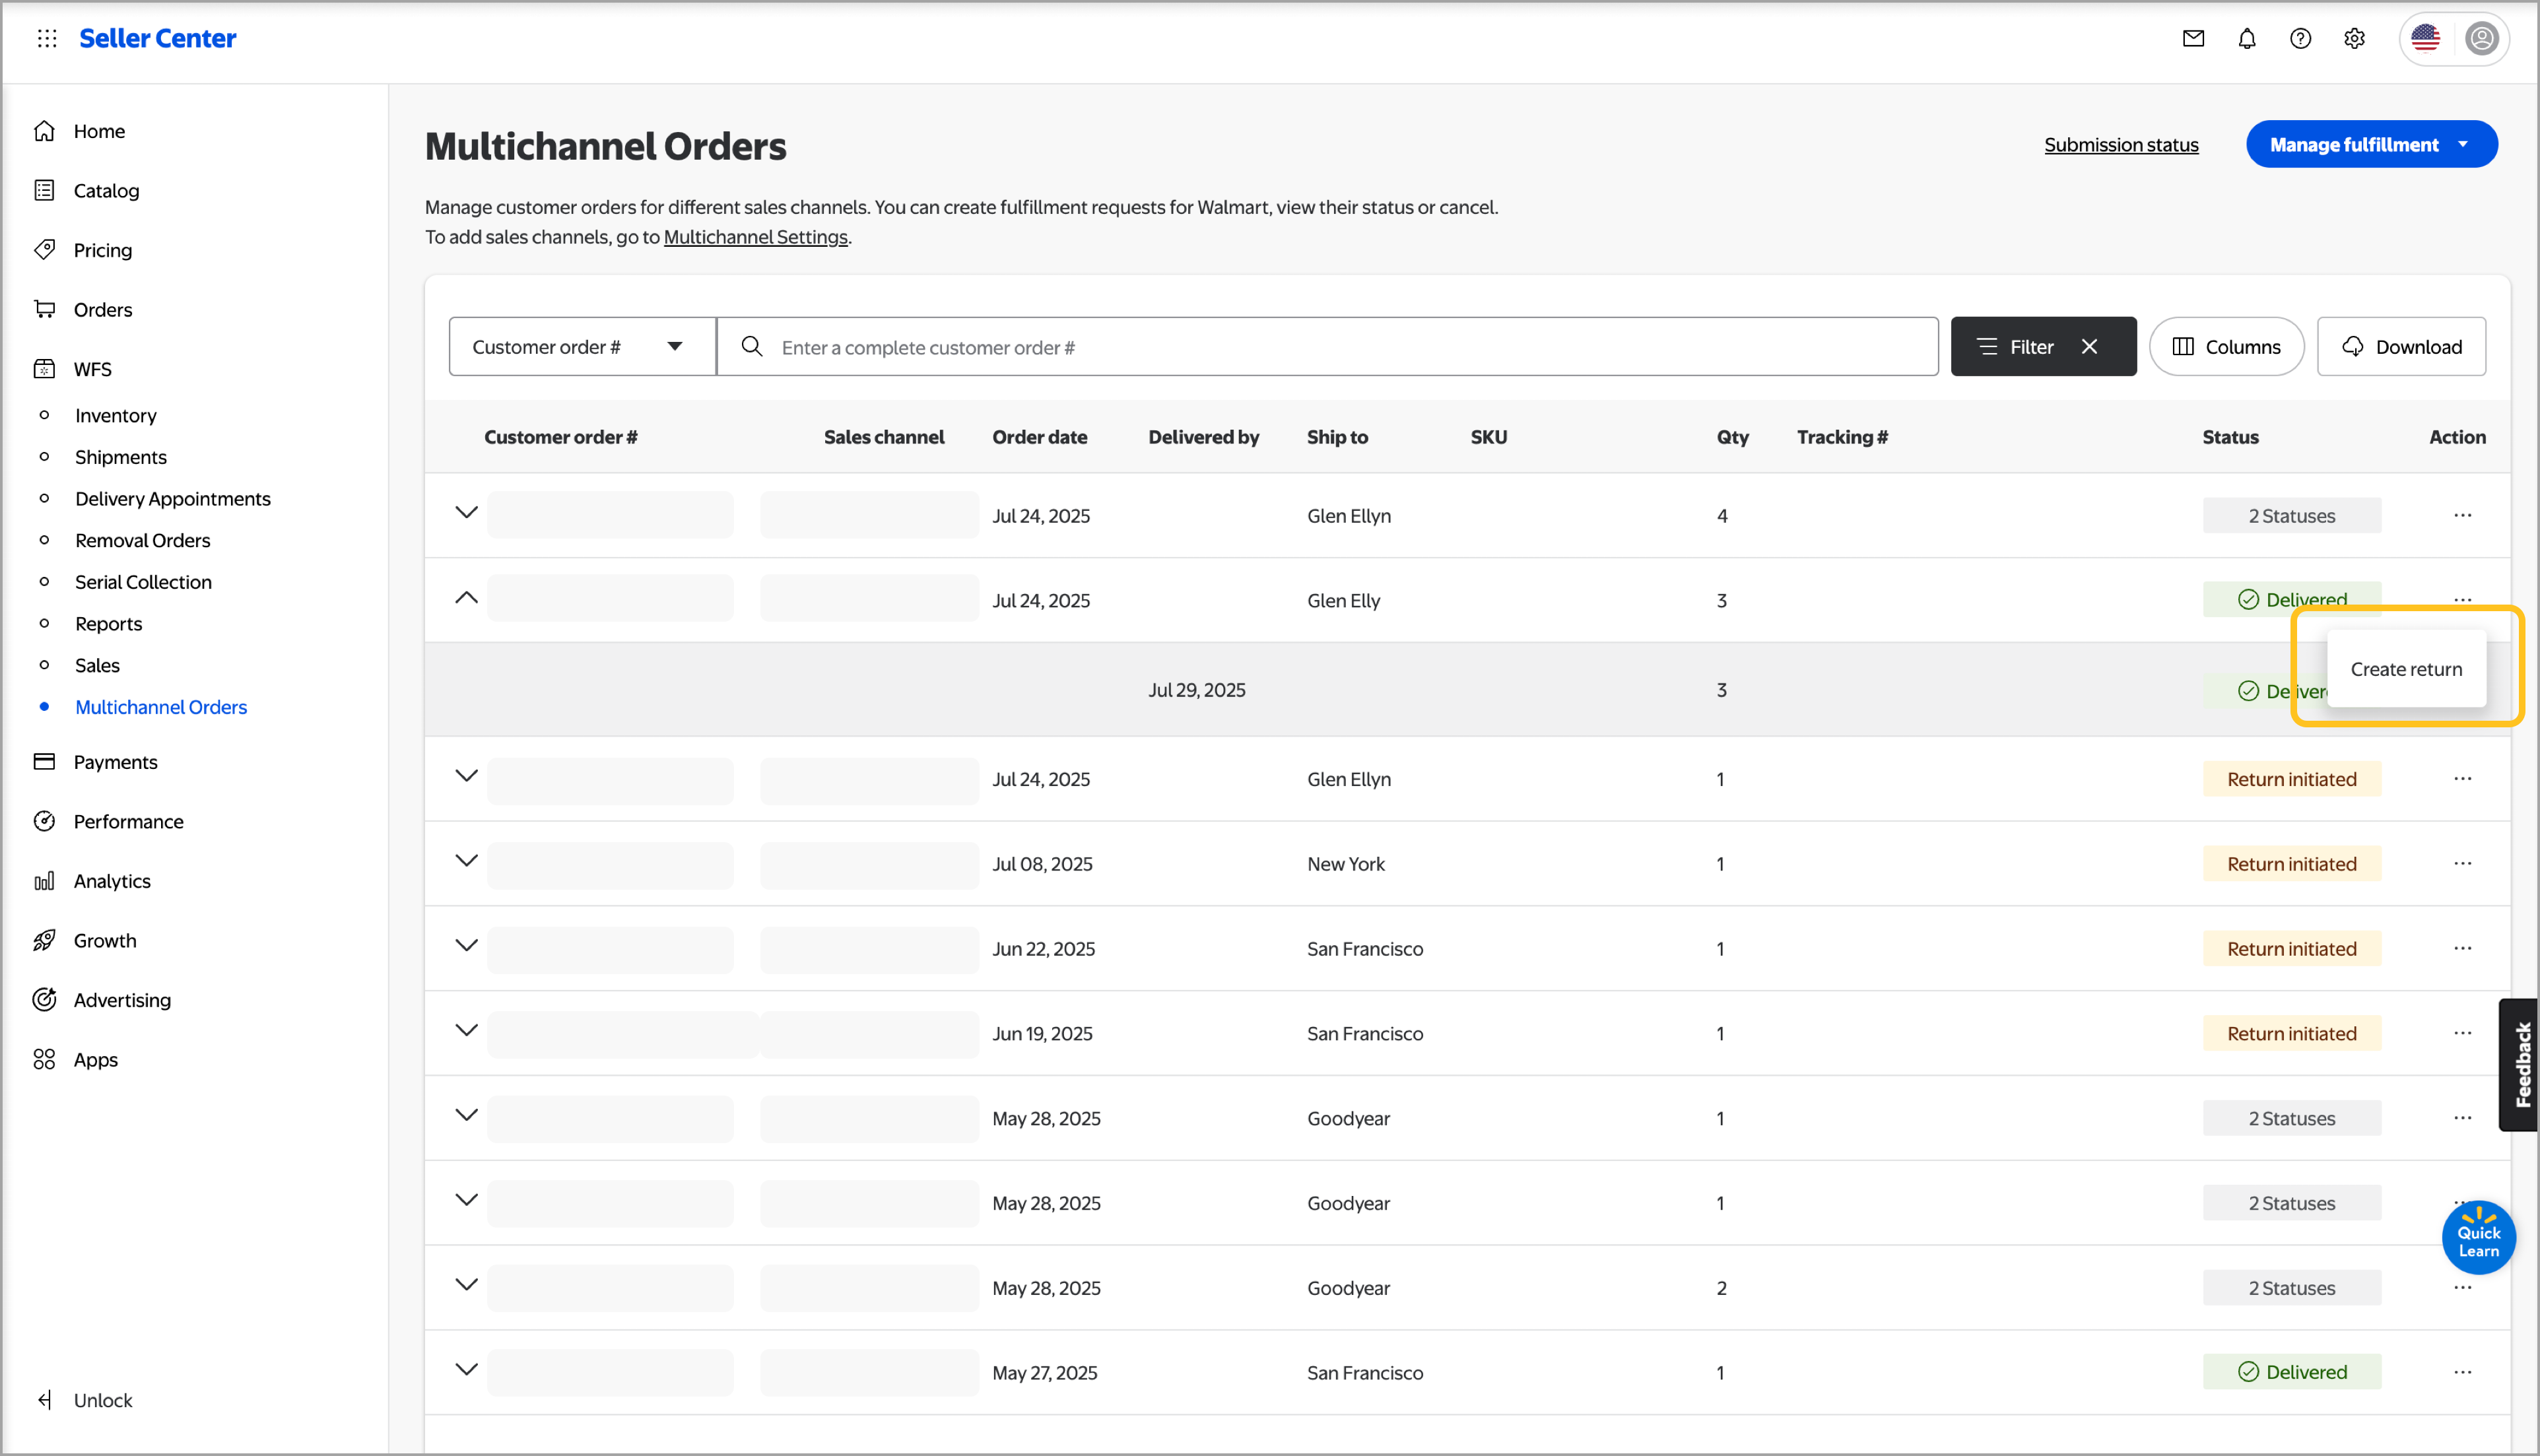
Task: Open the Customer order # search type dropdown
Action: (582, 346)
